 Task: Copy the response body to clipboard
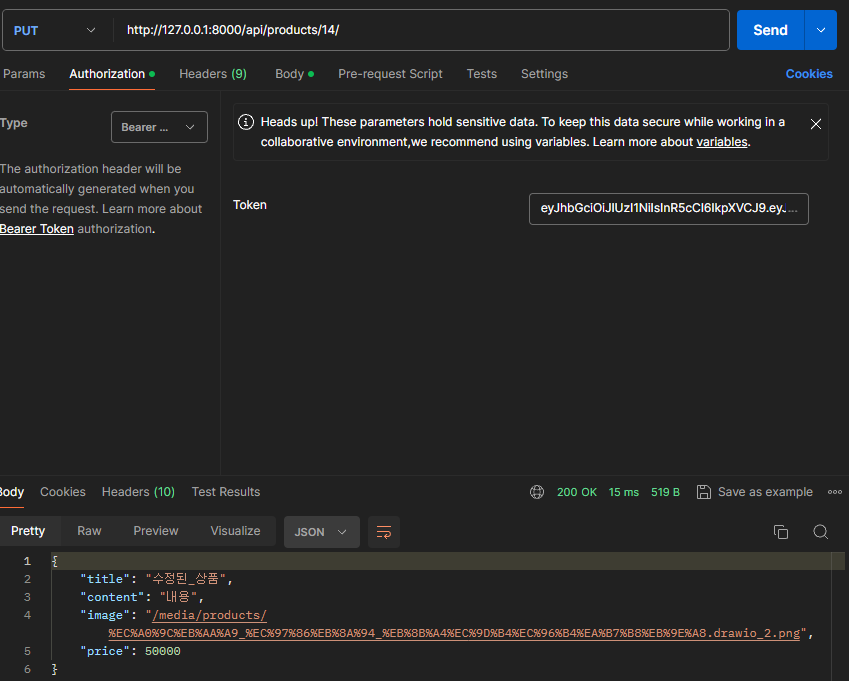point(781,532)
